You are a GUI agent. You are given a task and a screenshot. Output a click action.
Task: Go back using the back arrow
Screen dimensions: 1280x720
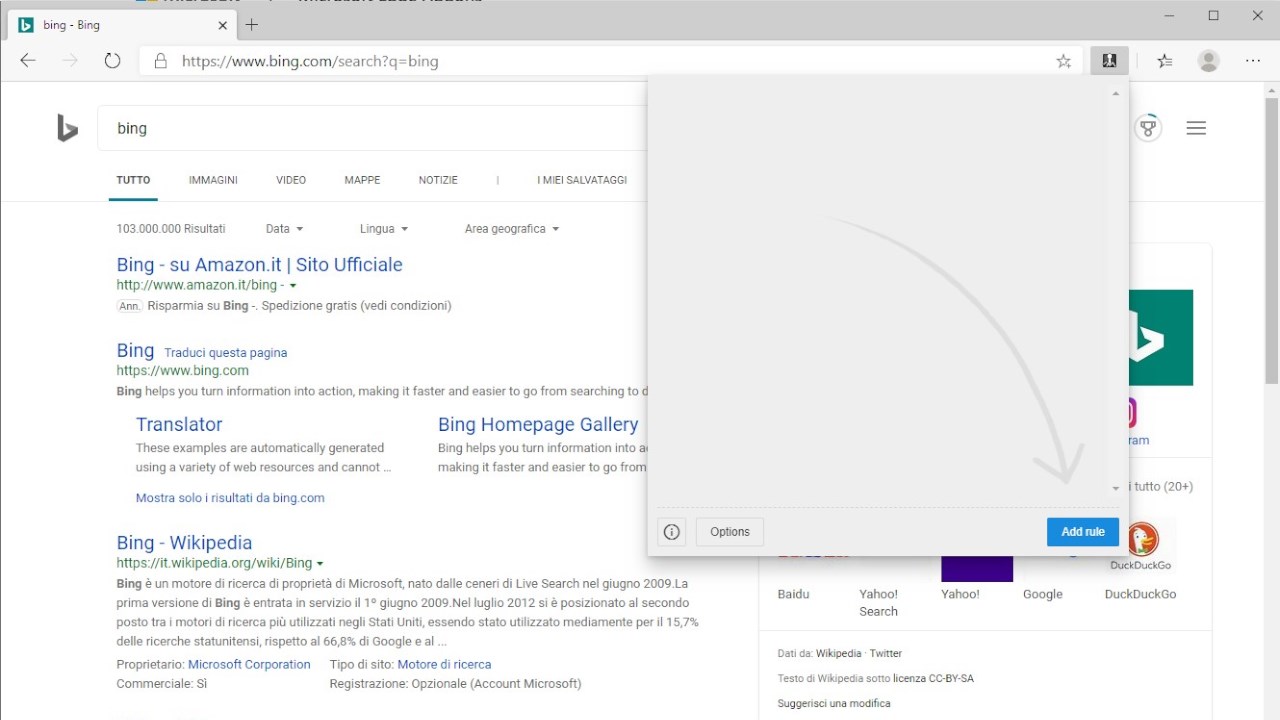(x=28, y=61)
